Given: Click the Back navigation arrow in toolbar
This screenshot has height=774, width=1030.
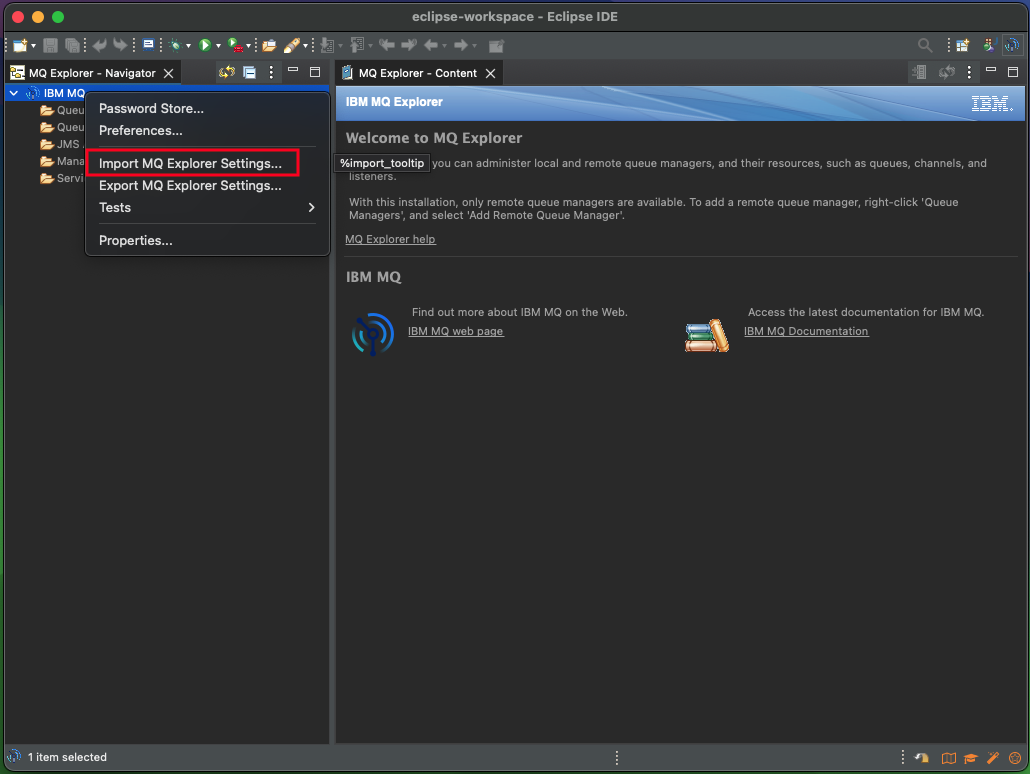Looking at the screenshot, I should (x=431, y=45).
